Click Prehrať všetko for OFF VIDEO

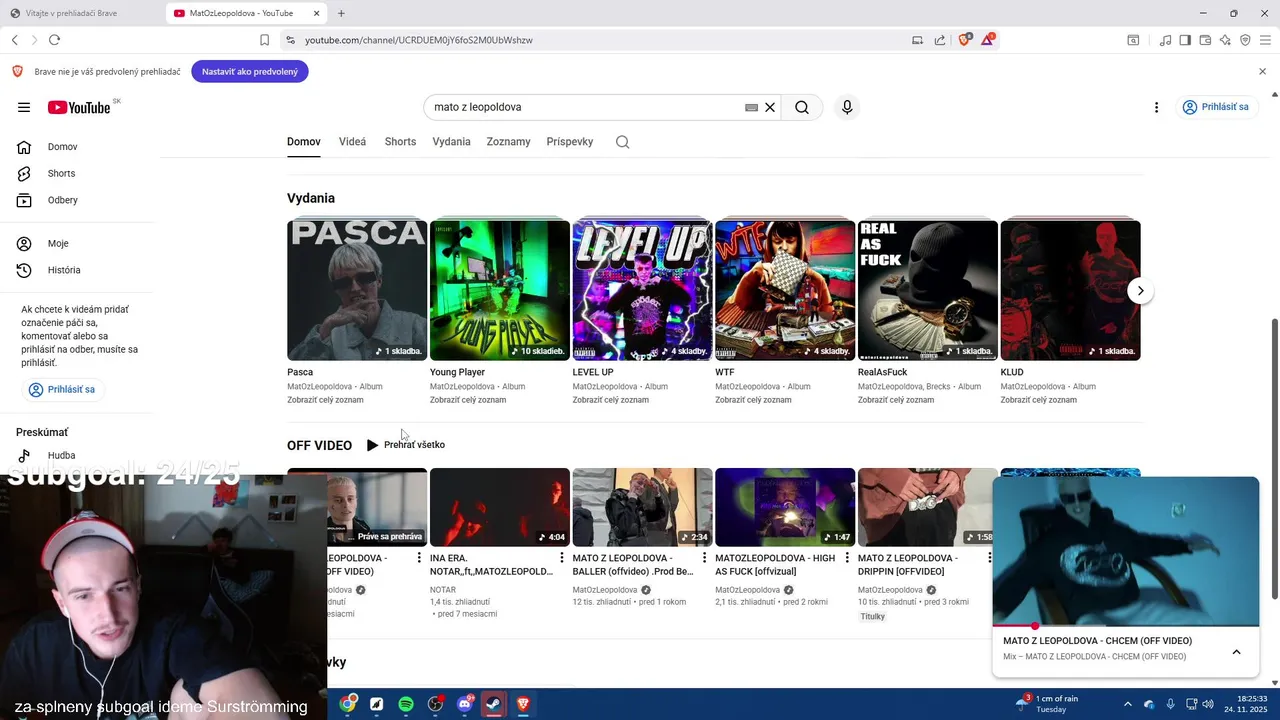click(x=406, y=445)
